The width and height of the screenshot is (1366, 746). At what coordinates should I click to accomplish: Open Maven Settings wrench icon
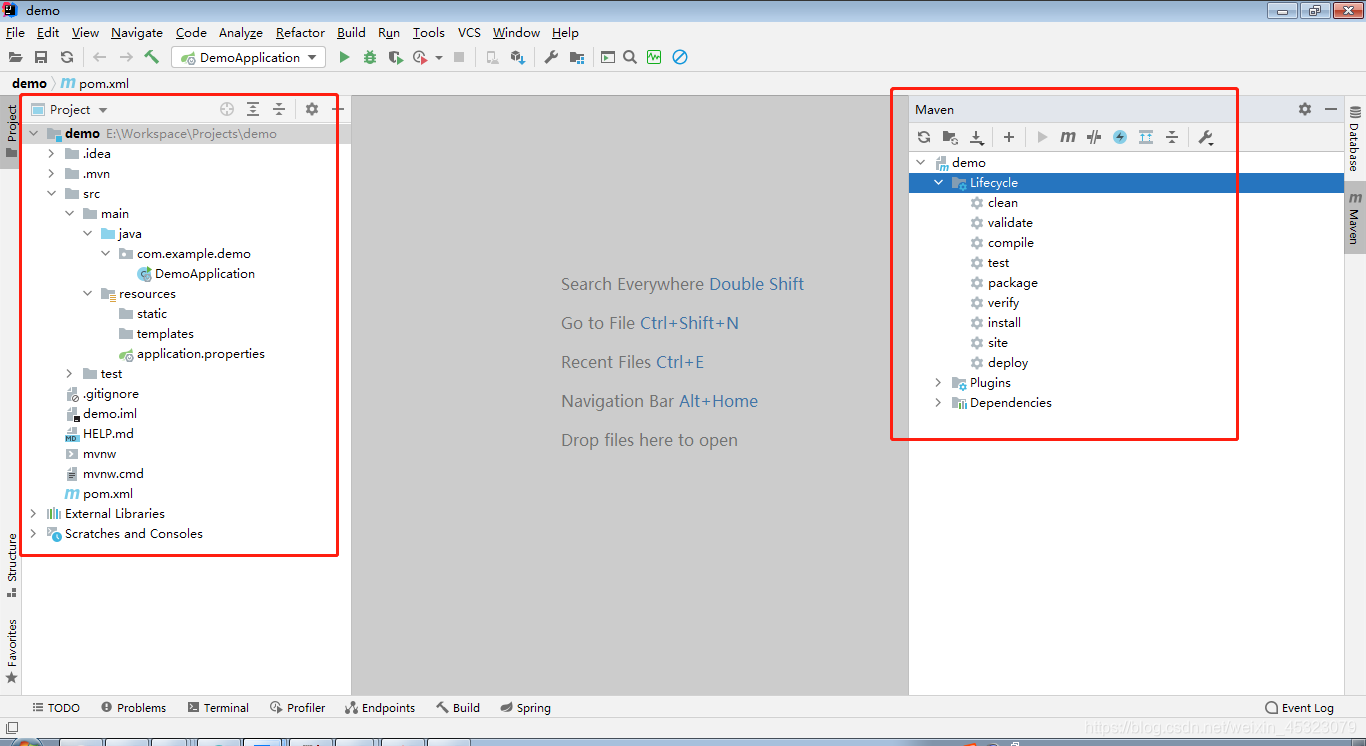(x=1206, y=137)
